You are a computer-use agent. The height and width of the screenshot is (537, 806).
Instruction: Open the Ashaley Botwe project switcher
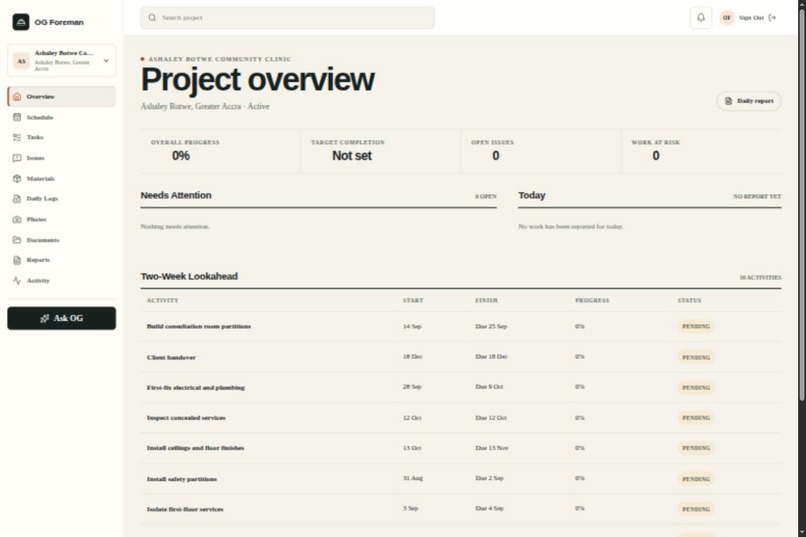(x=62, y=61)
